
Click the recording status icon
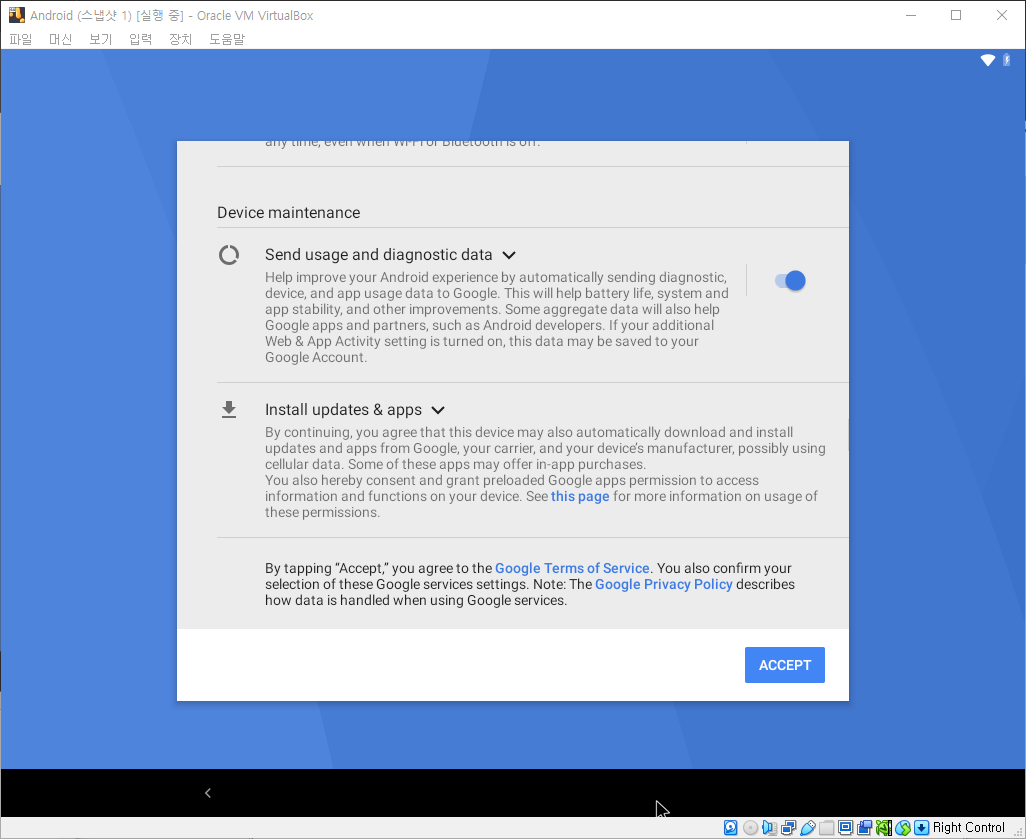[x=864, y=828]
